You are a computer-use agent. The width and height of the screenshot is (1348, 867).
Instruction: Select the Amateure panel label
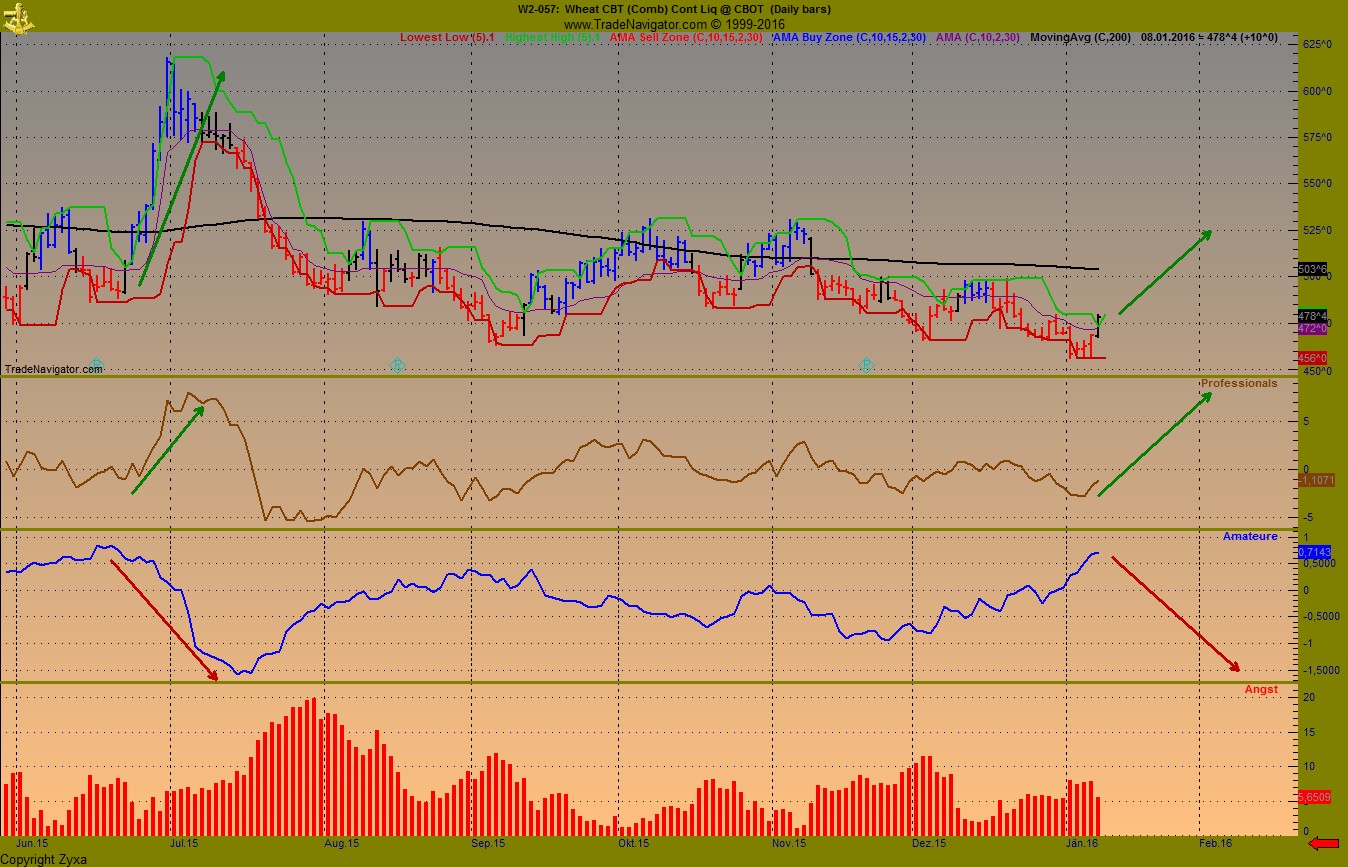pyautogui.click(x=1250, y=536)
